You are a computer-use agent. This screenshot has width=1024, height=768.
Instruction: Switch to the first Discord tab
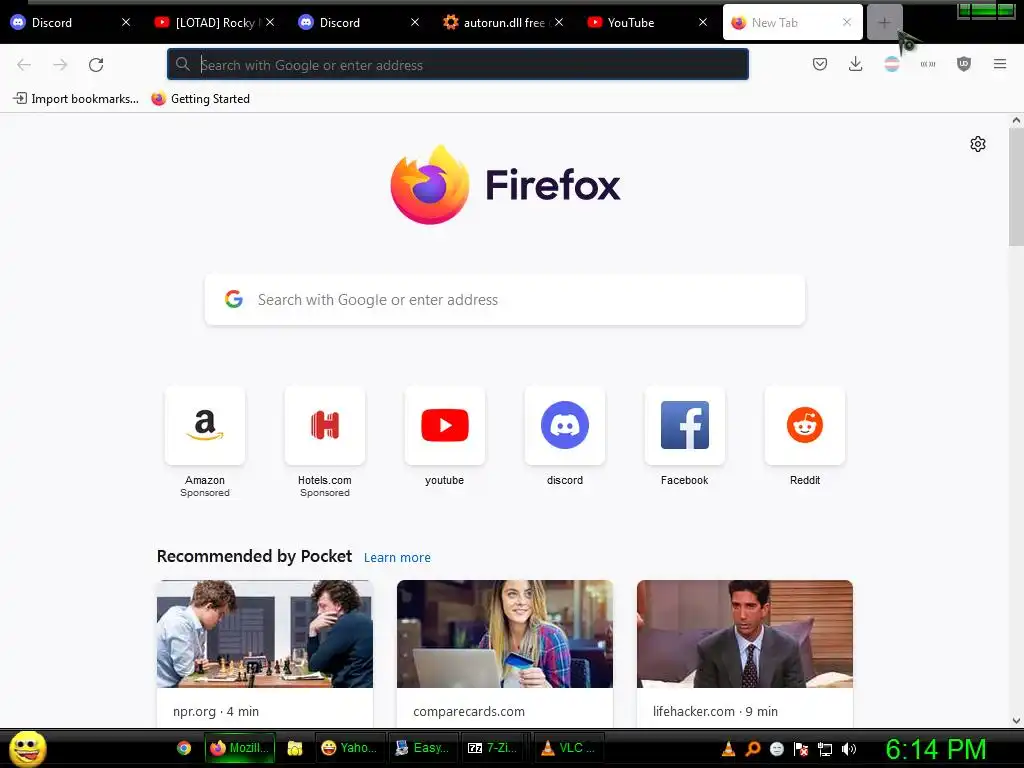71,23
